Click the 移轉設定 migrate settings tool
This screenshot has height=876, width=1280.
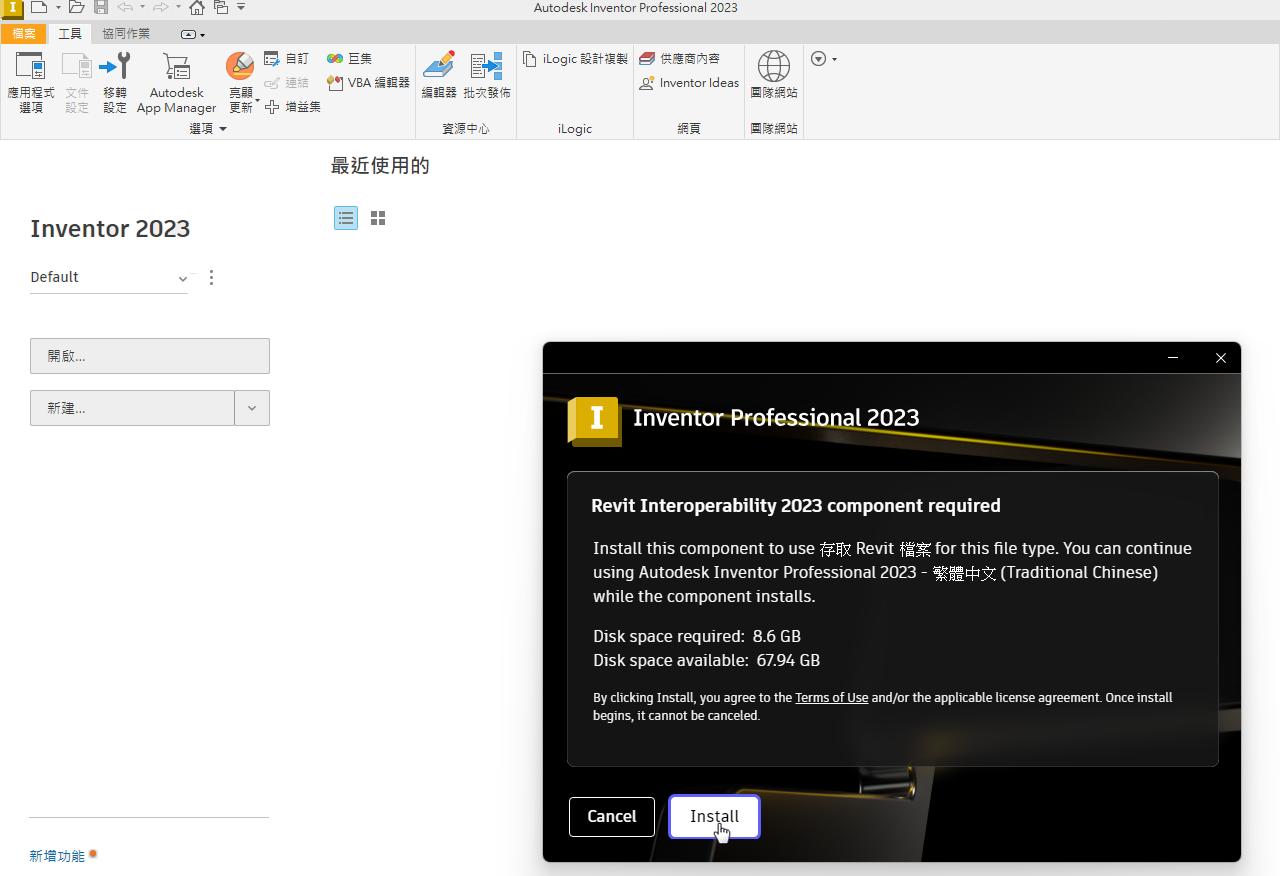(115, 83)
